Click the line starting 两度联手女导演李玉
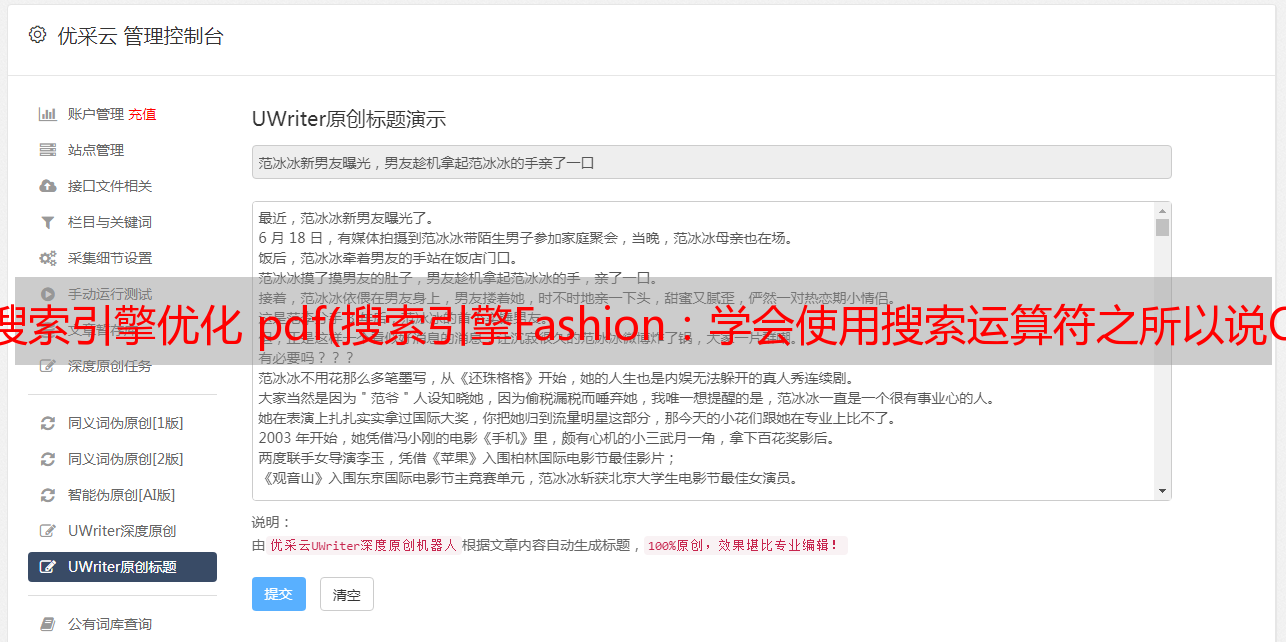Screen dimensions: 1286x642 click(x=468, y=458)
